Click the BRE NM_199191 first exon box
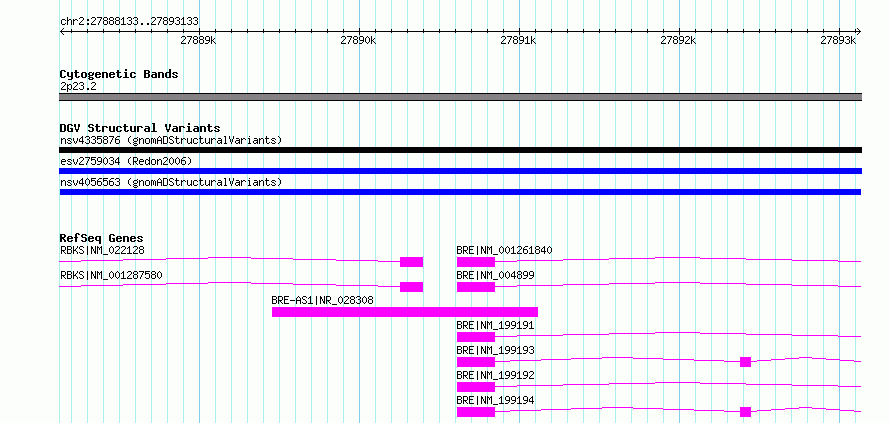 coord(476,337)
